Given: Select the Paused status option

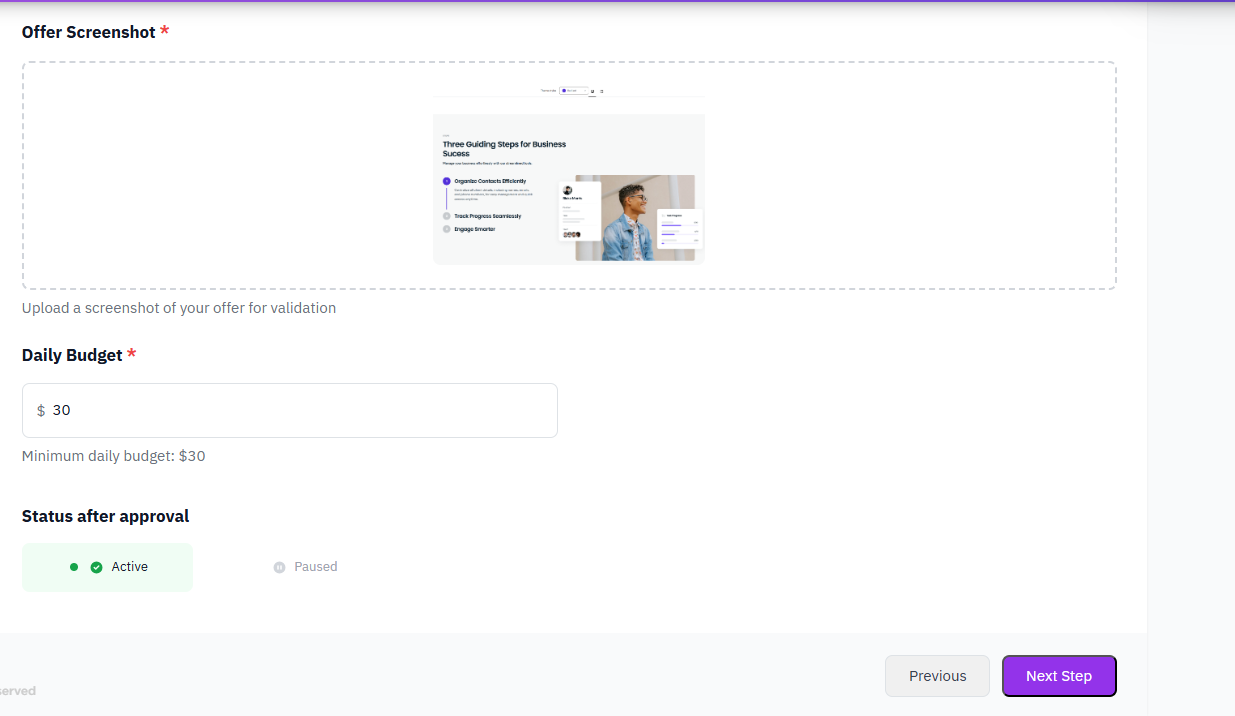Looking at the screenshot, I should coord(306,567).
